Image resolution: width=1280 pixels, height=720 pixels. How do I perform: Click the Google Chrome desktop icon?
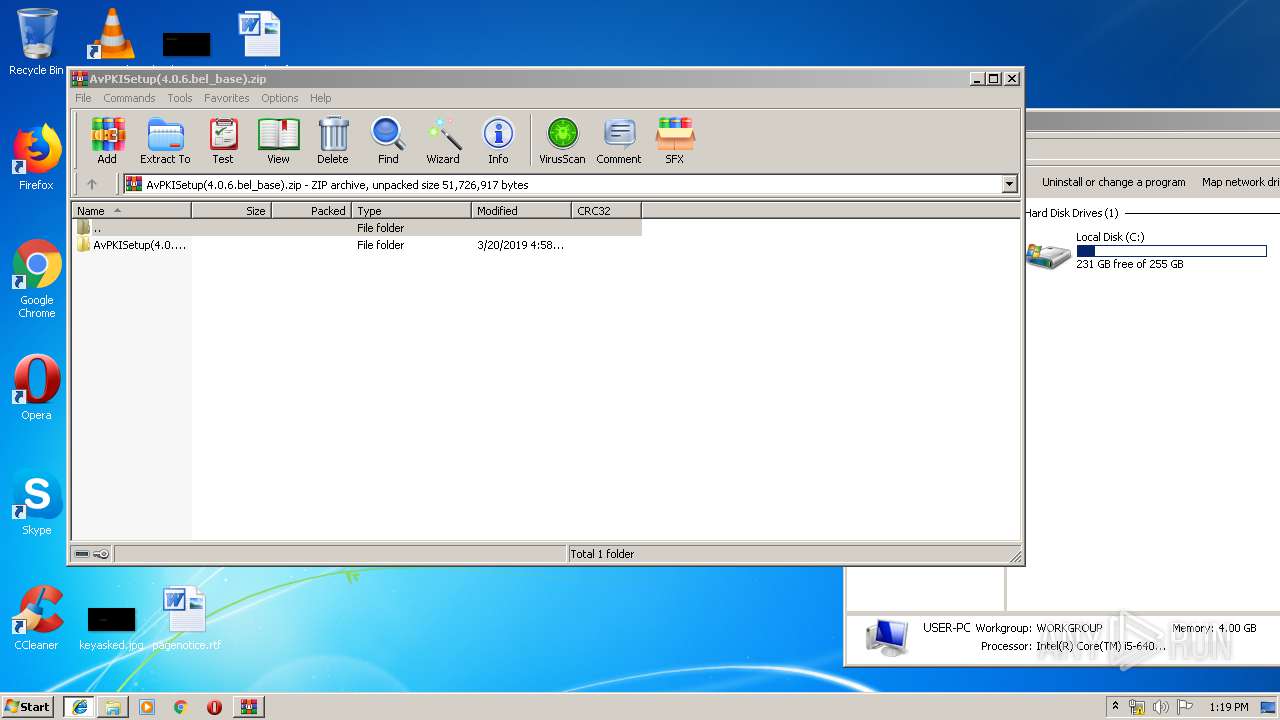(36, 279)
